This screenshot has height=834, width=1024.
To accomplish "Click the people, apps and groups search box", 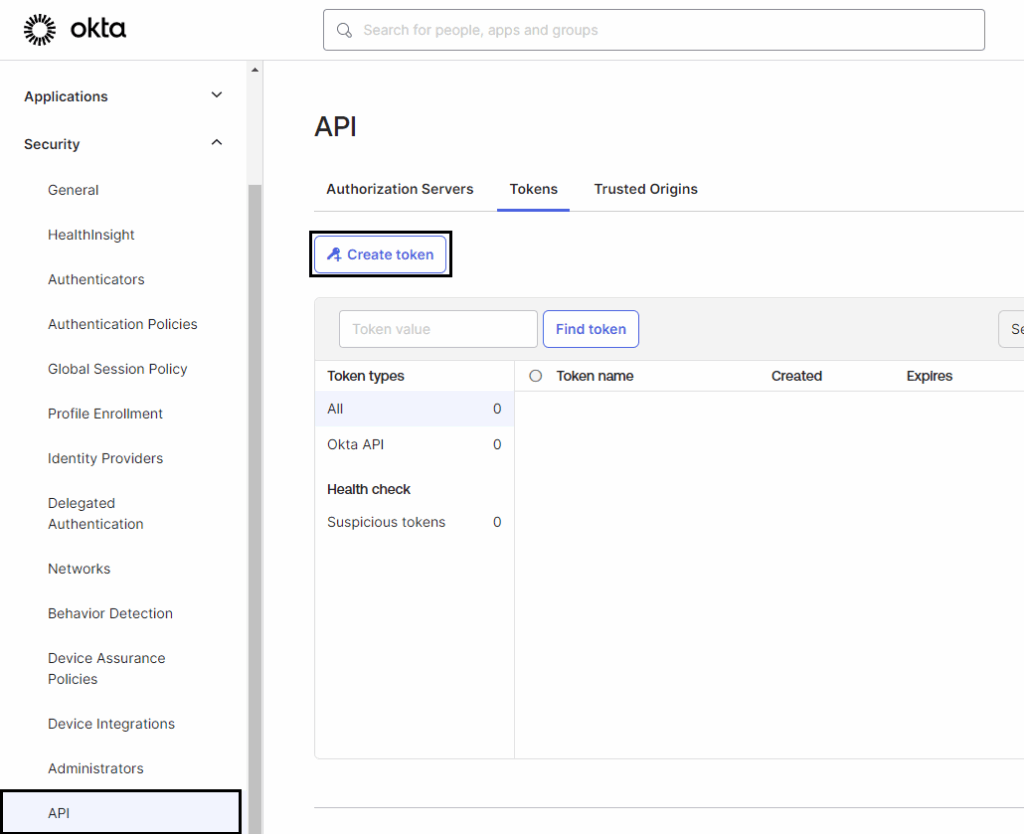I will [x=654, y=30].
